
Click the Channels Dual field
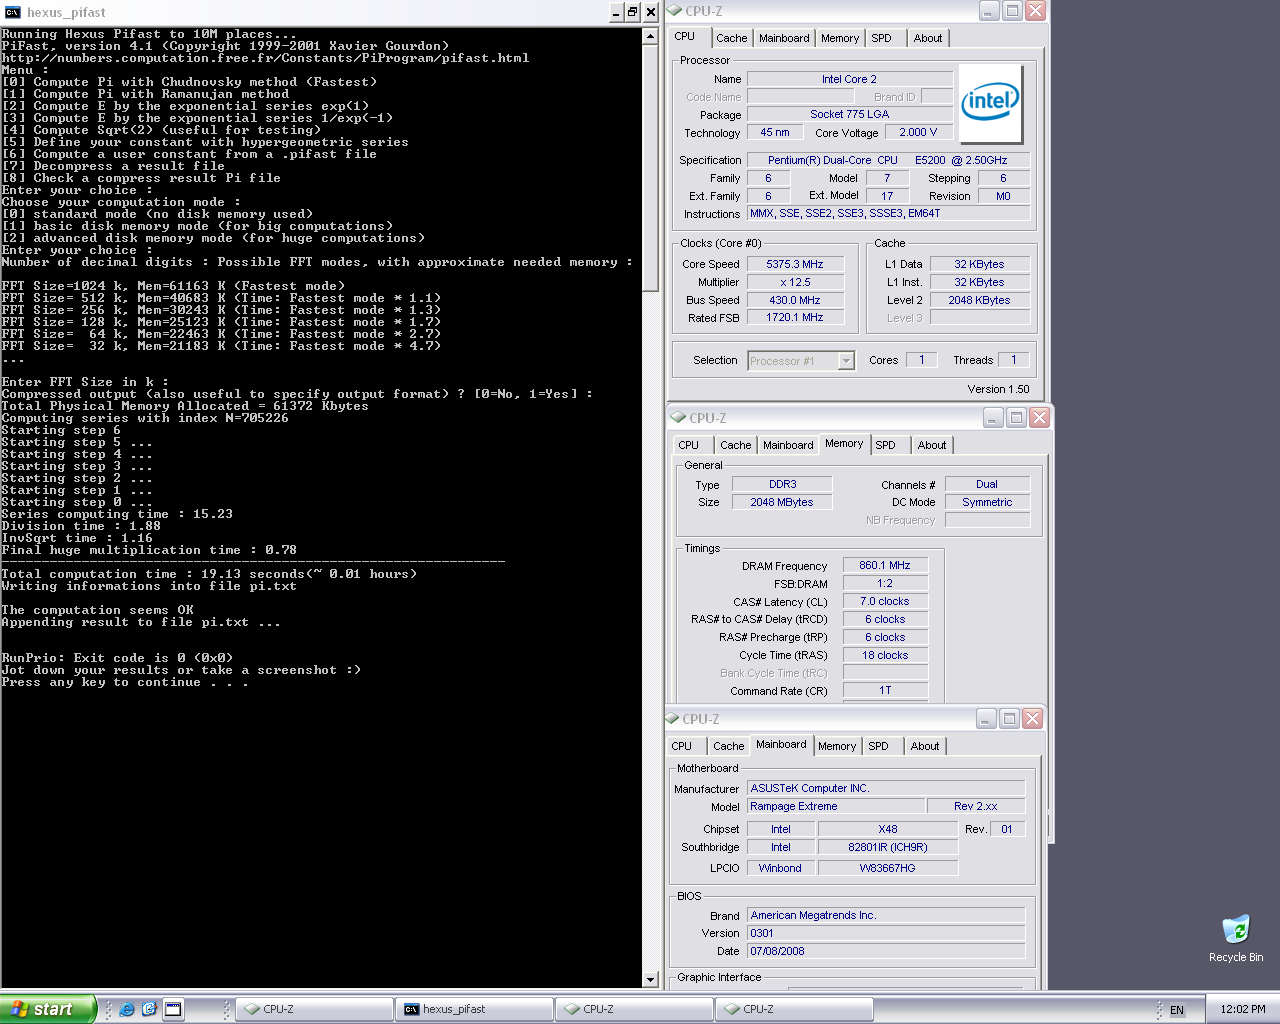click(987, 484)
